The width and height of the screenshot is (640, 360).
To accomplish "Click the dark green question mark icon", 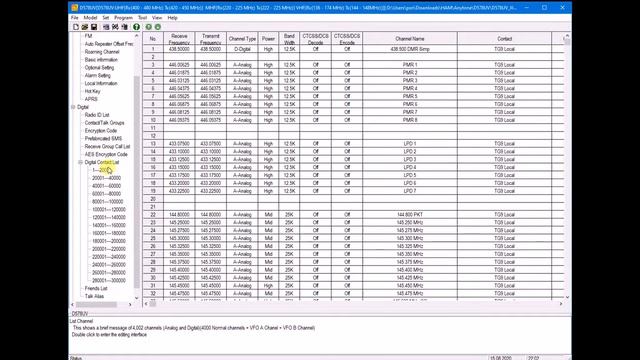I will [136, 27].
